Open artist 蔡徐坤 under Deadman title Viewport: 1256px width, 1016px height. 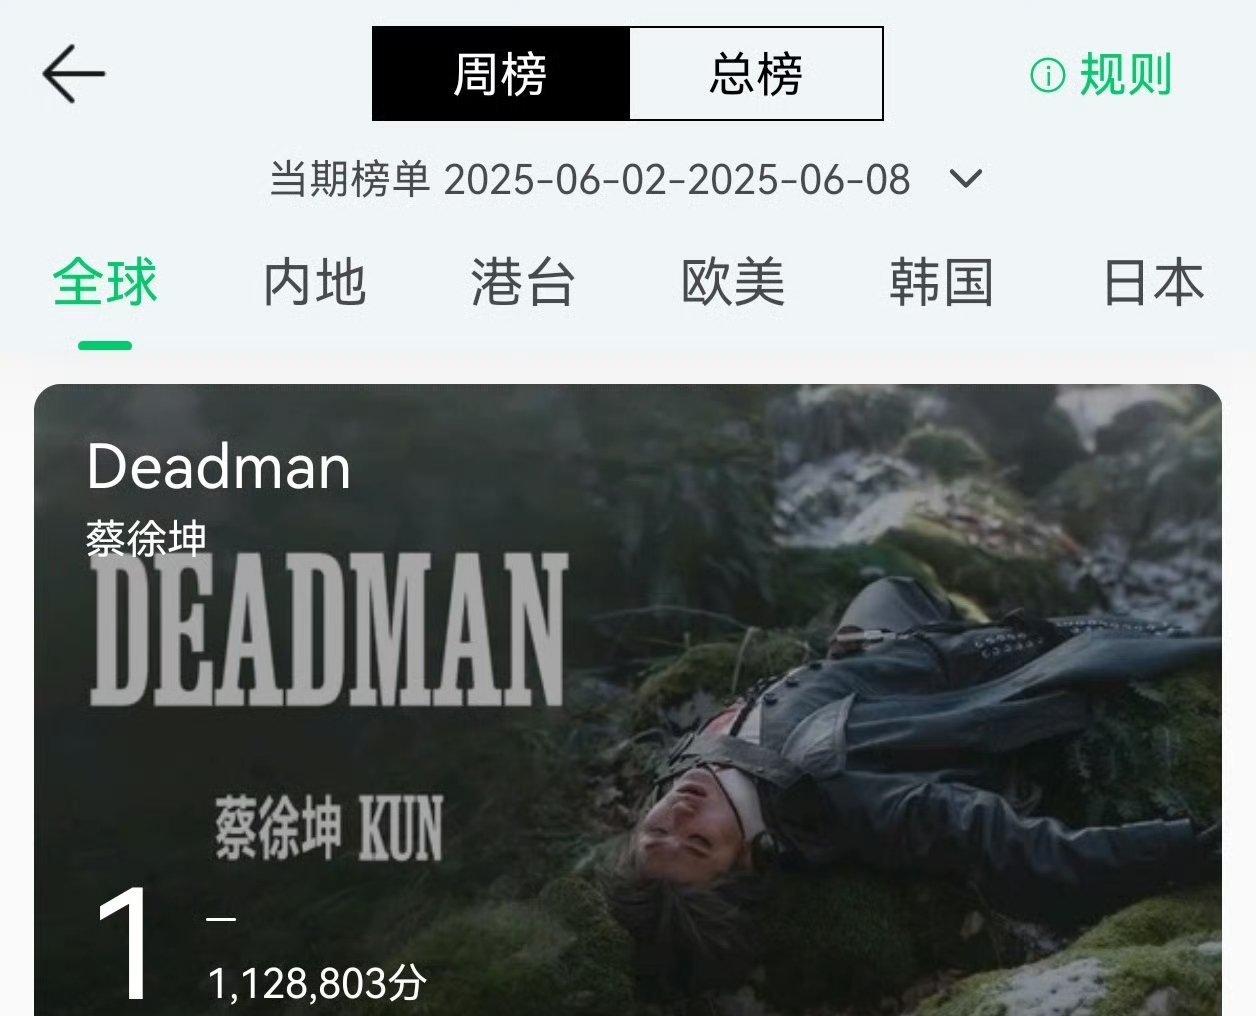pos(146,539)
